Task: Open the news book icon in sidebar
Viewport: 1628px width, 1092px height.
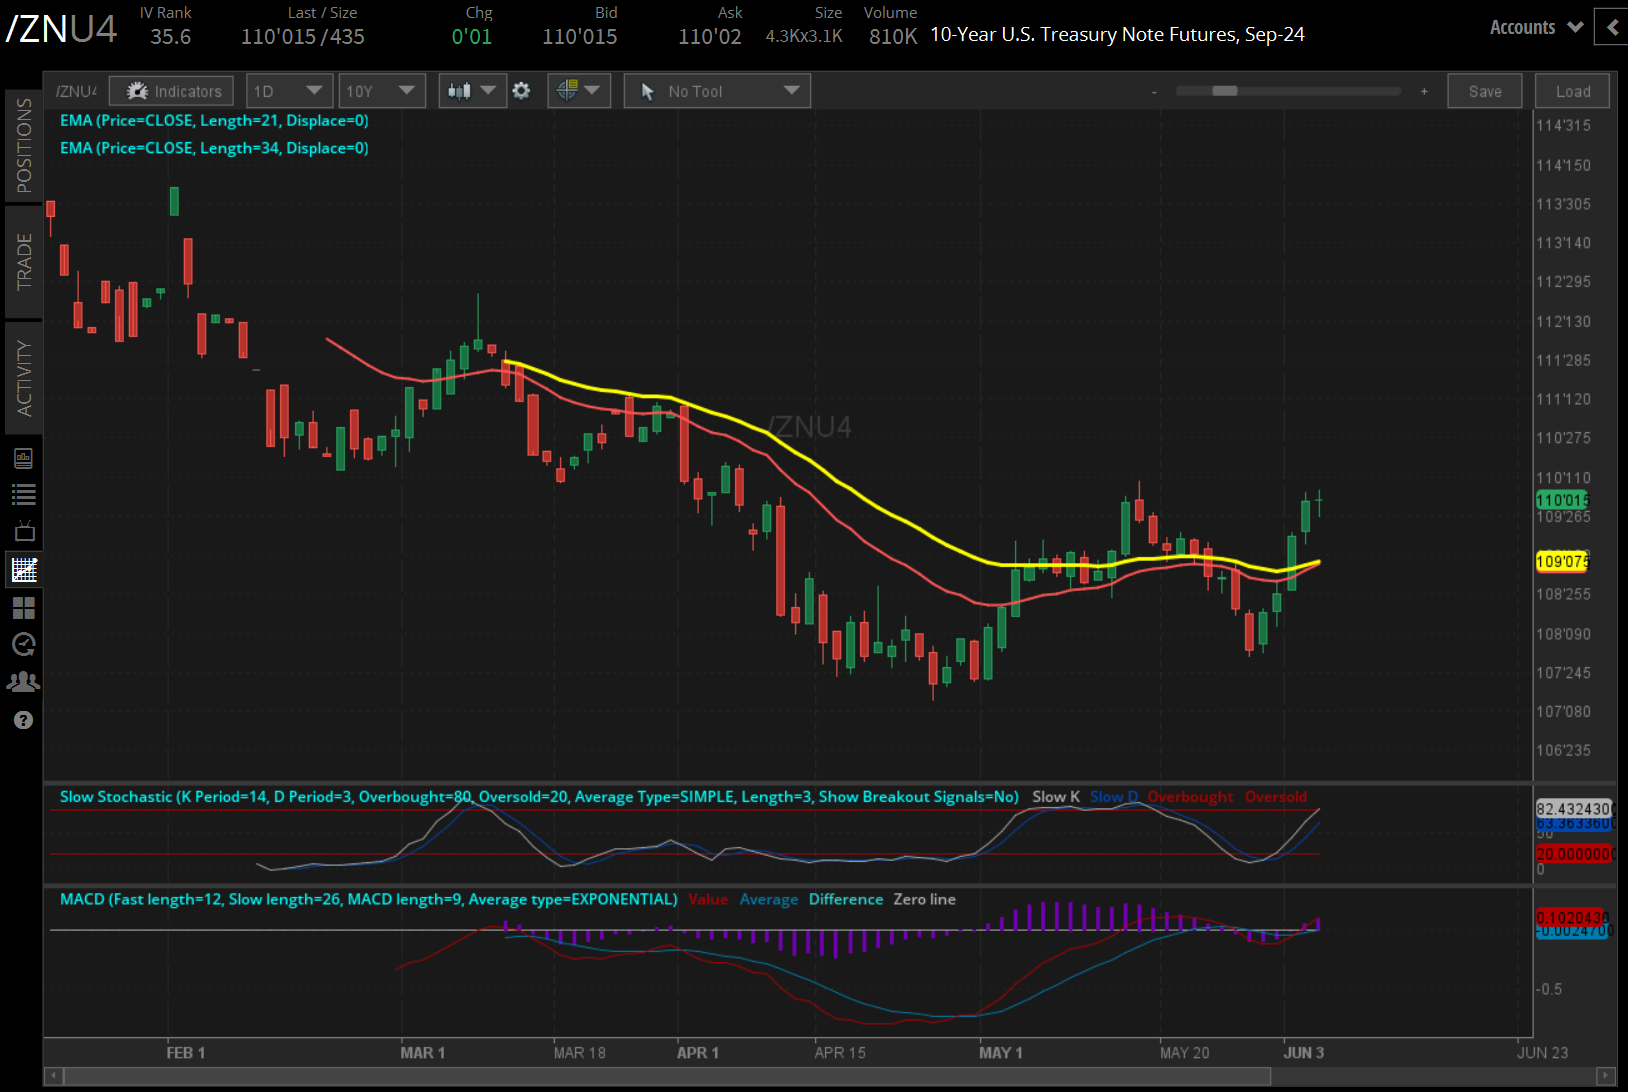Action: (x=24, y=458)
